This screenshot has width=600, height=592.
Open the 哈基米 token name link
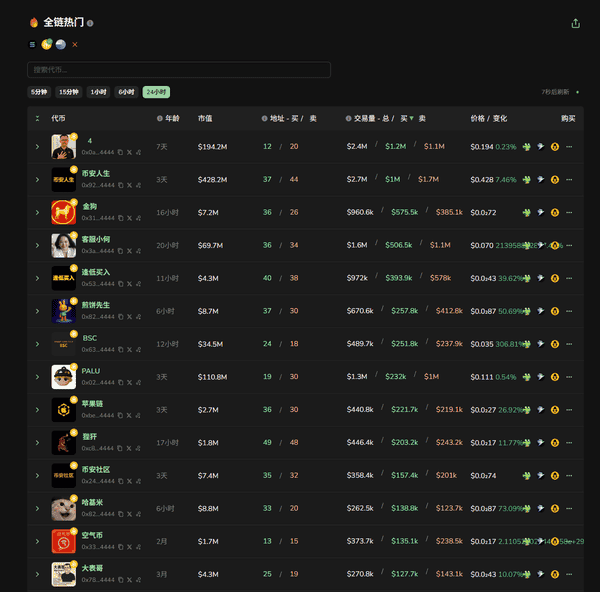(91, 502)
